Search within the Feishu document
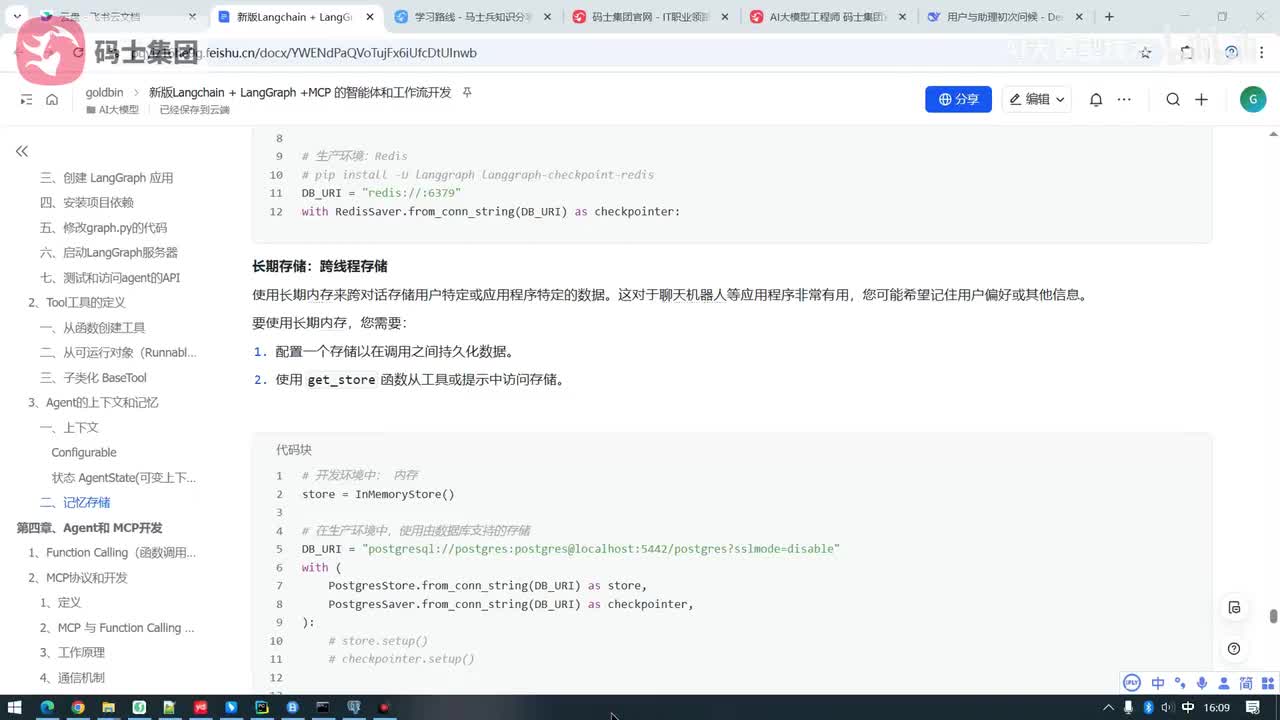 click(x=1173, y=99)
